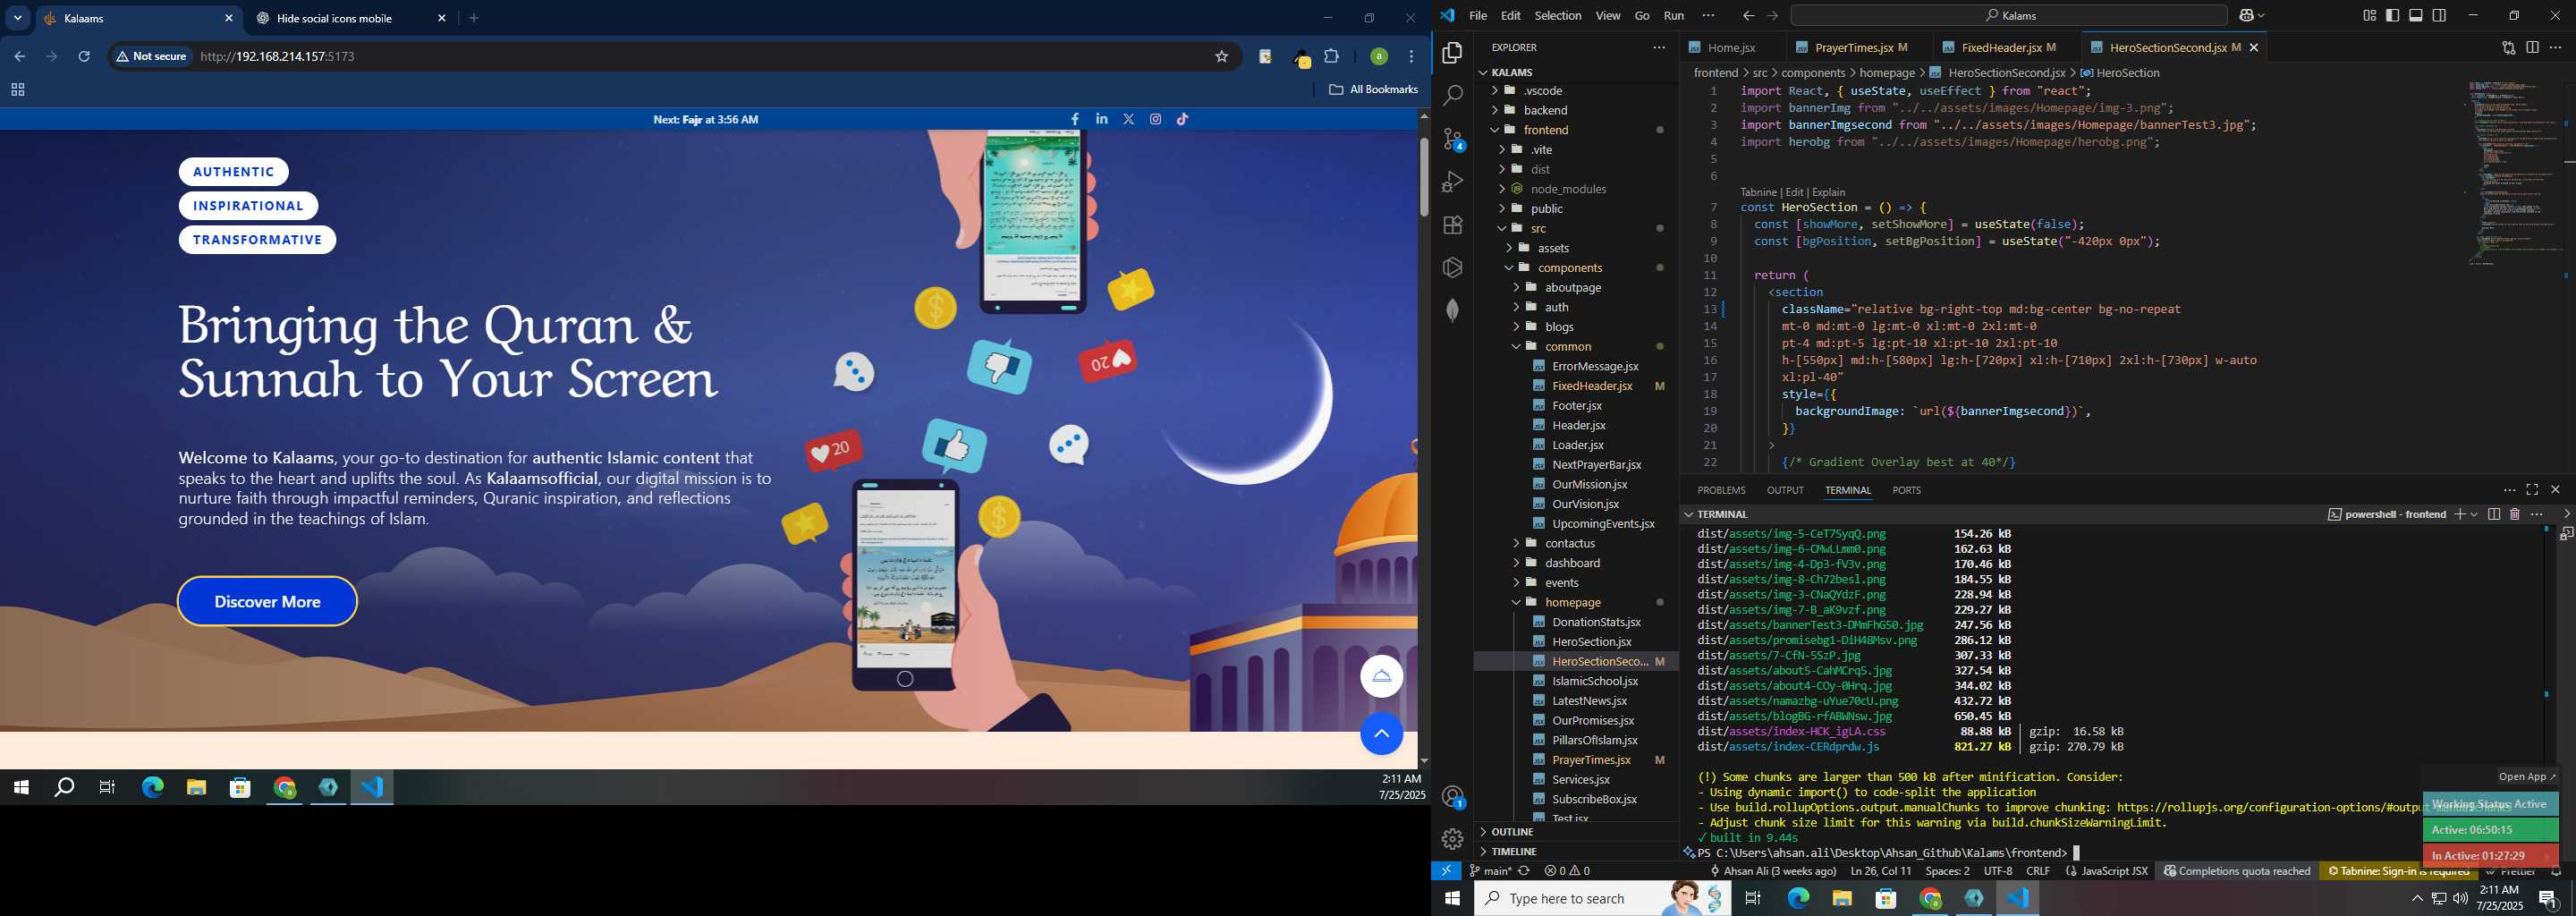Open the Search view in activity bar
The image size is (2576, 916).
pyautogui.click(x=1452, y=96)
